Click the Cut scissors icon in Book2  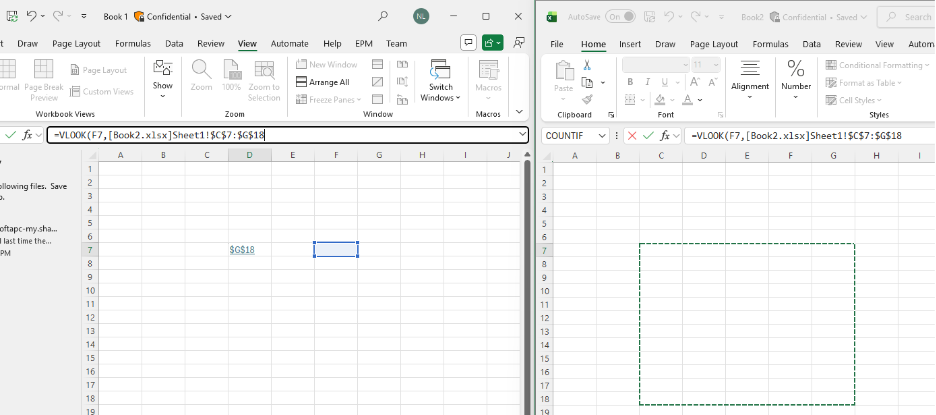(x=587, y=64)
